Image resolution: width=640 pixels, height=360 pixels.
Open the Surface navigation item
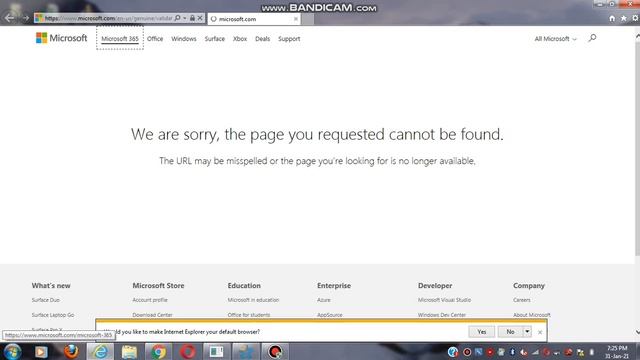(215, 39)
